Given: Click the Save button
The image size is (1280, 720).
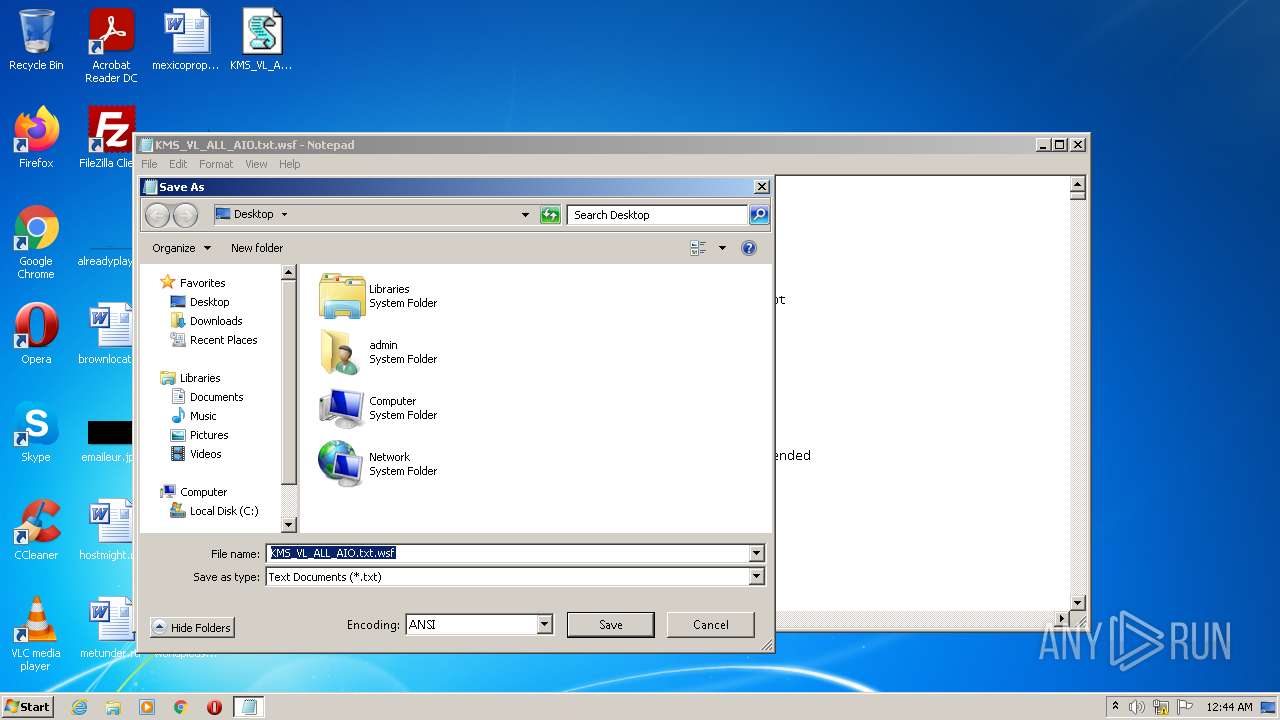Looking at the screenshot, I should click(x=610, y=625).
